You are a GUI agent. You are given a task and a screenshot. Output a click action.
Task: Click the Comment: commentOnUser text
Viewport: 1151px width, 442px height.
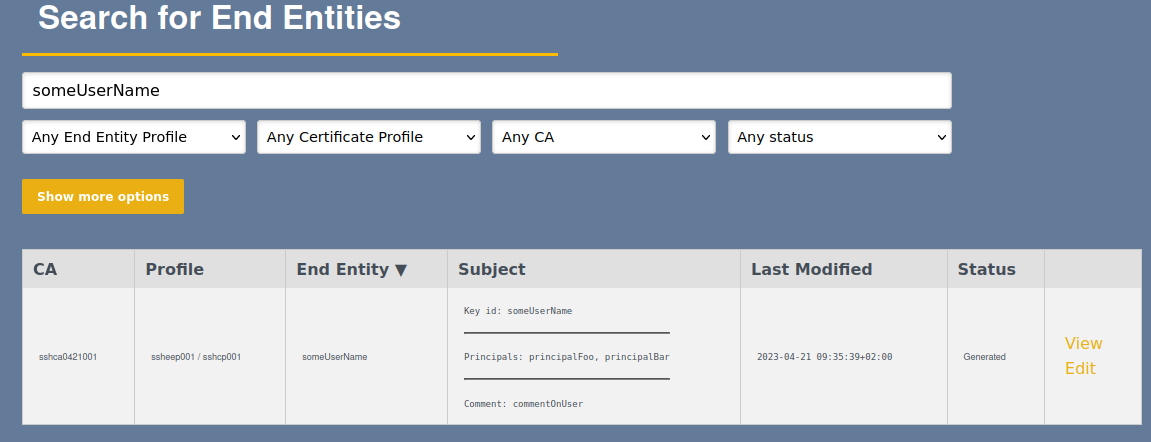point(523,404)
